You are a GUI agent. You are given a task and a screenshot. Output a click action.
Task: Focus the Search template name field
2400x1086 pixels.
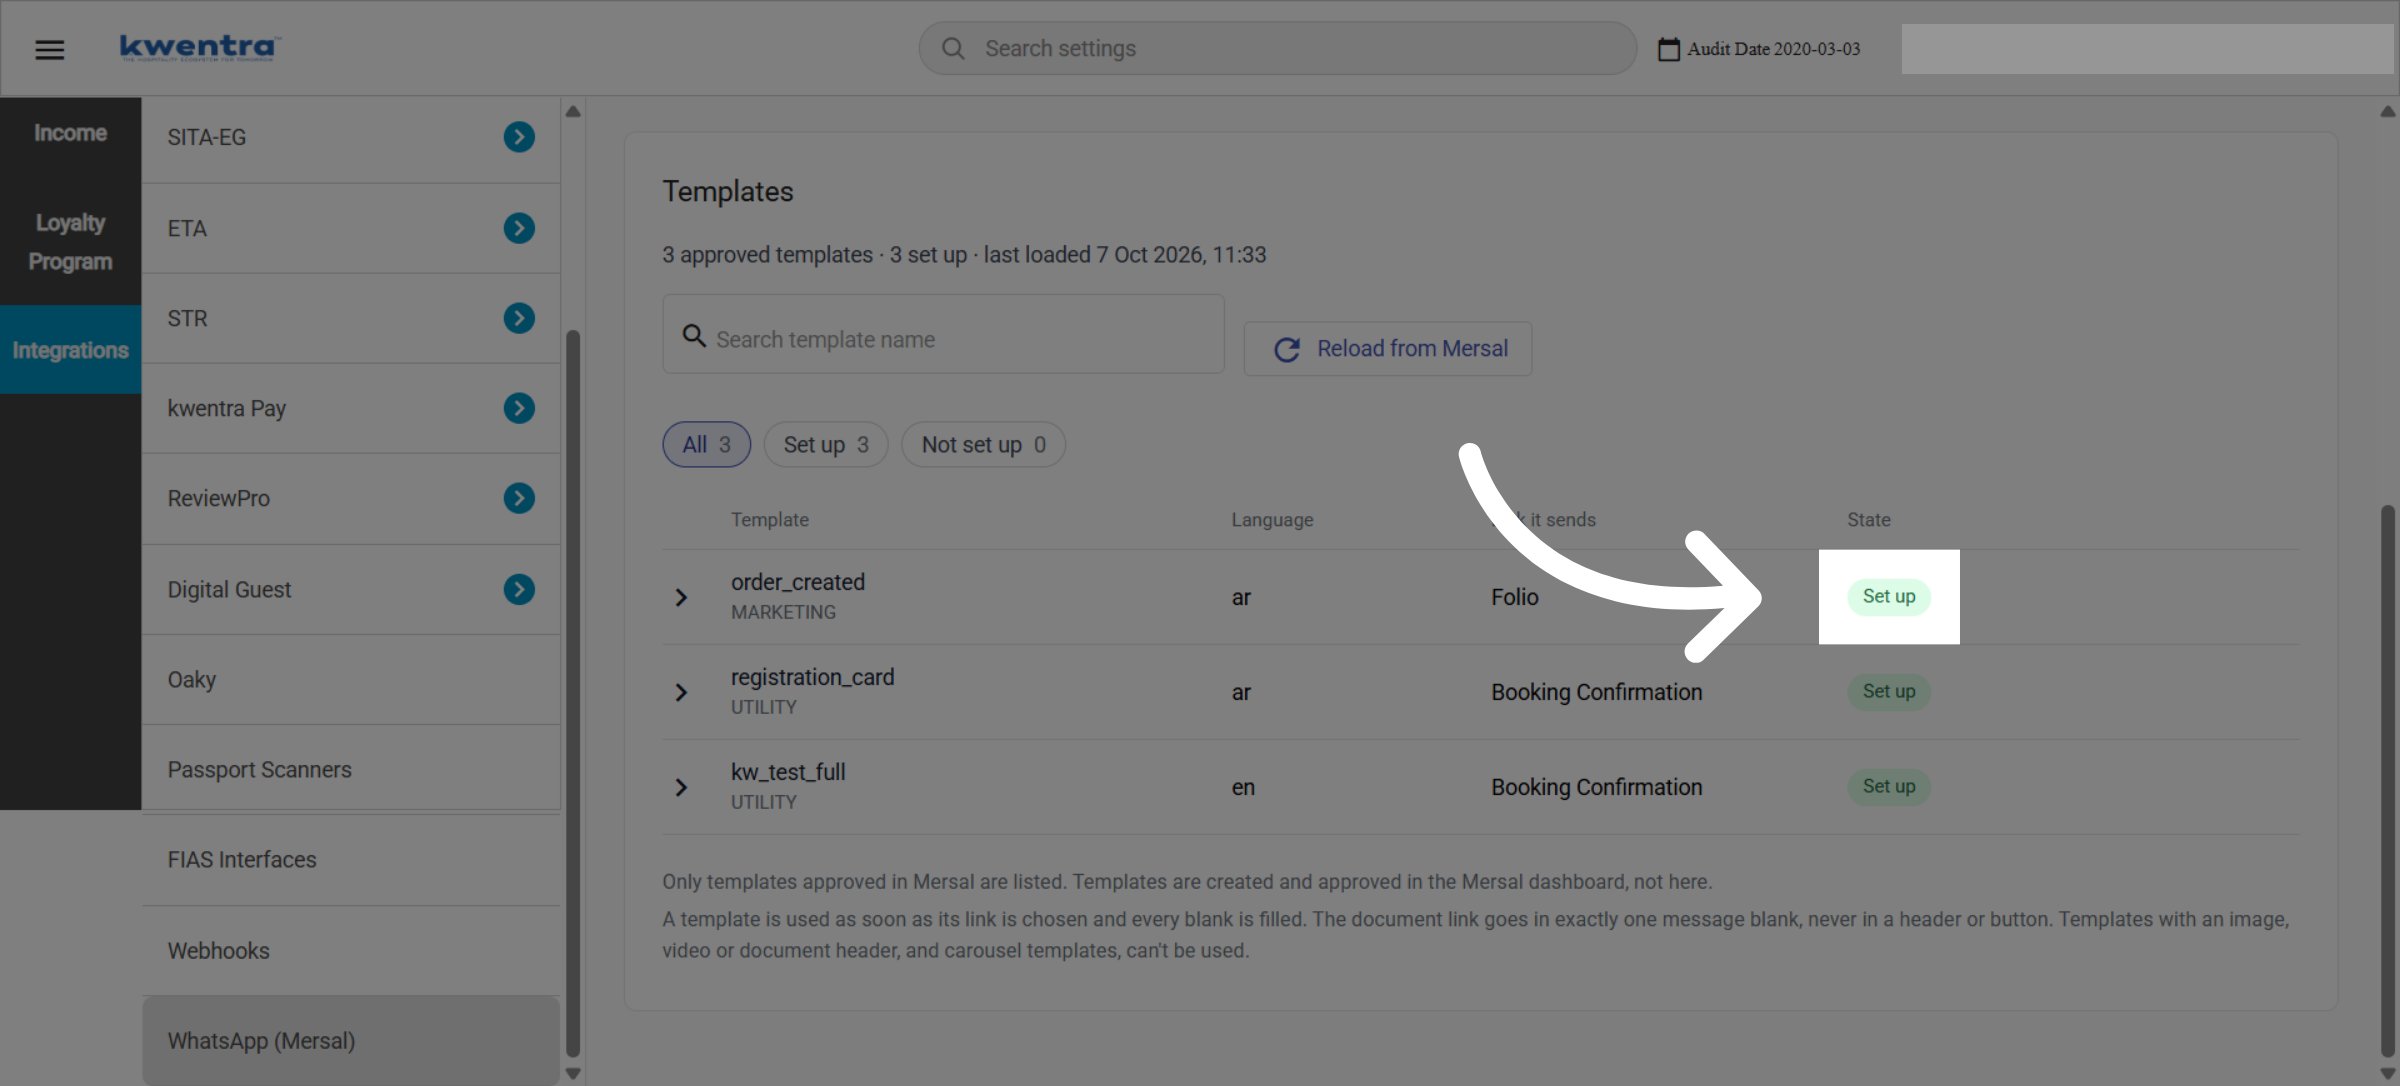coord(943,335)
